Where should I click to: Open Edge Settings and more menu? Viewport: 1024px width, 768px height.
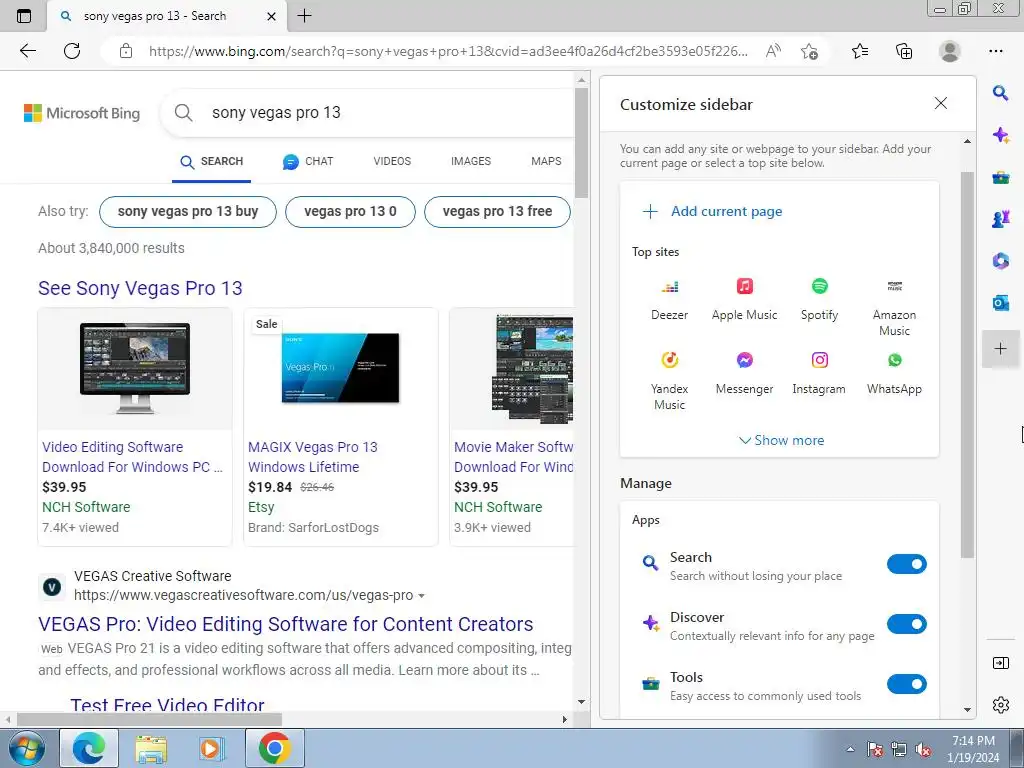pos(995,51)
